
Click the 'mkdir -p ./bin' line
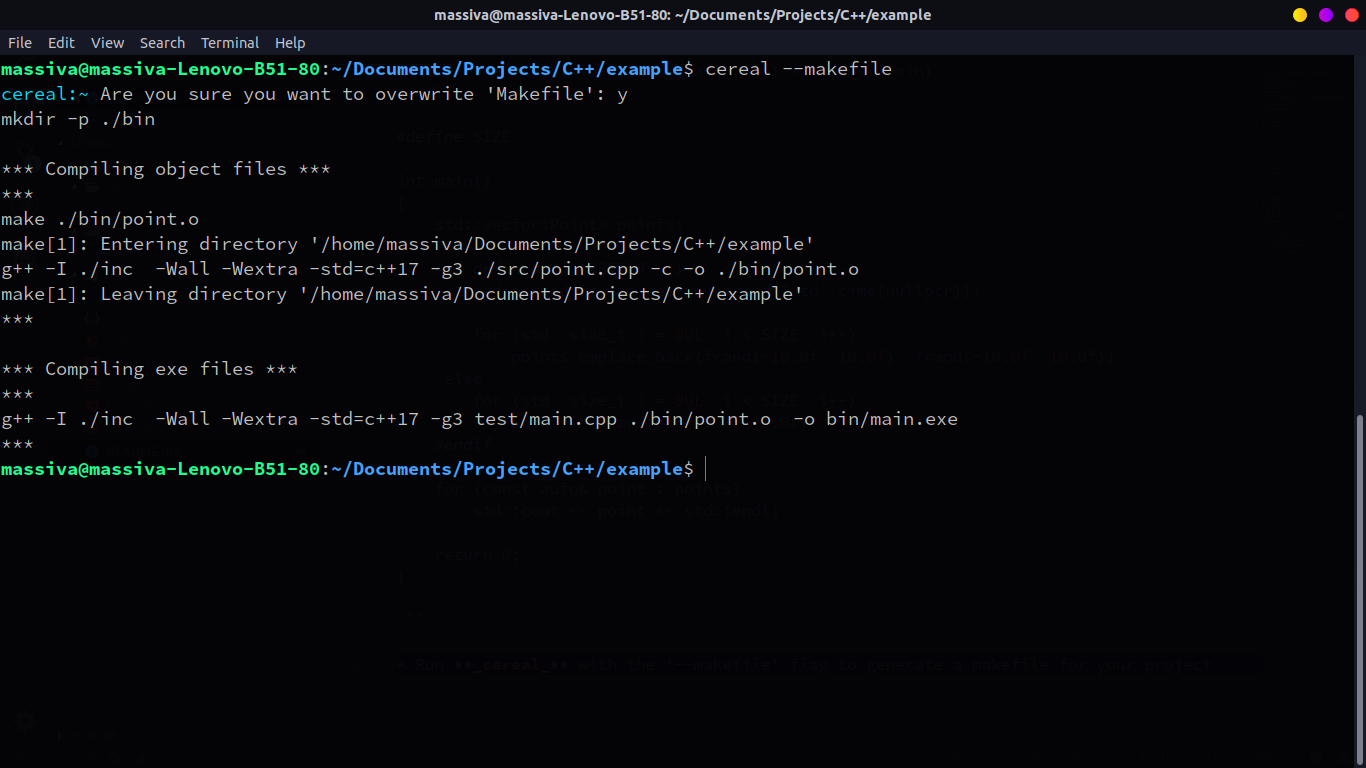click(x=78, y=119)
